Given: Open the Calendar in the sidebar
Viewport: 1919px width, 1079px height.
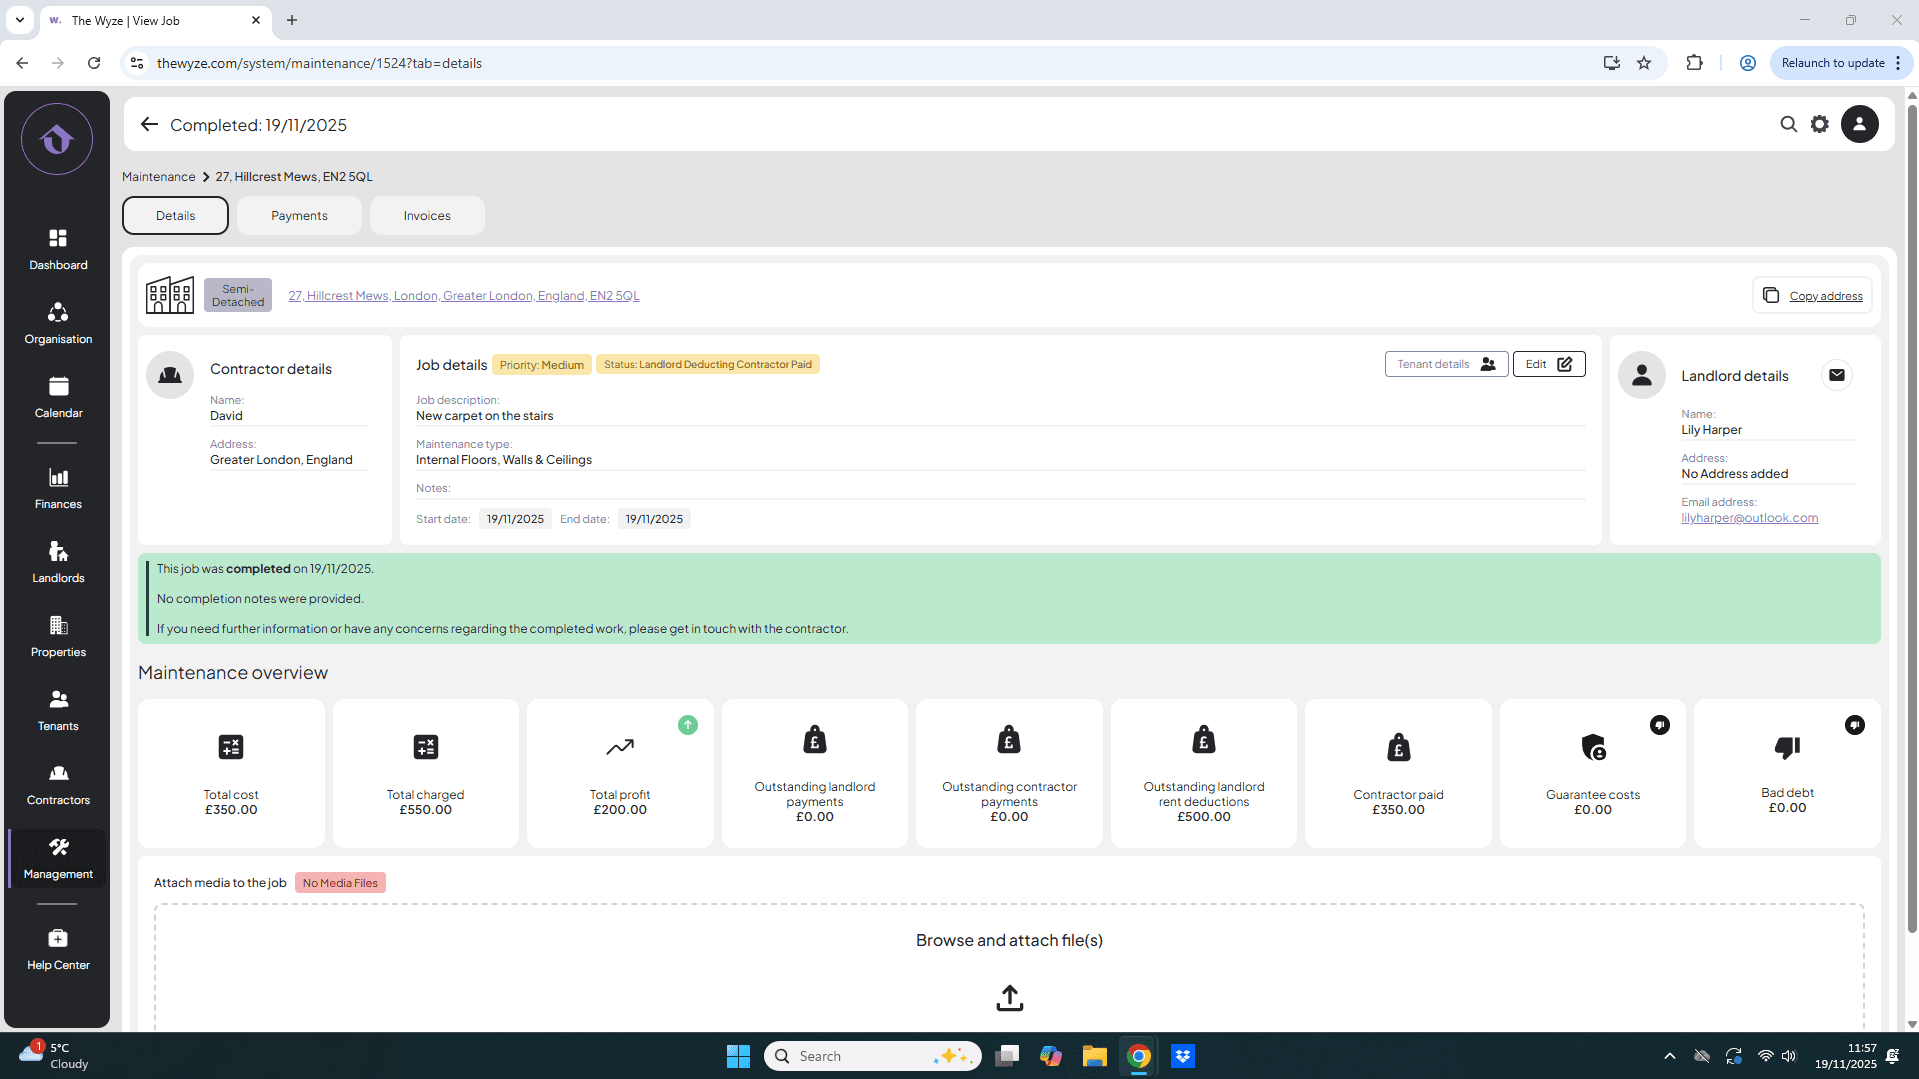Looking at the screenshot, I should click(58, 397).
